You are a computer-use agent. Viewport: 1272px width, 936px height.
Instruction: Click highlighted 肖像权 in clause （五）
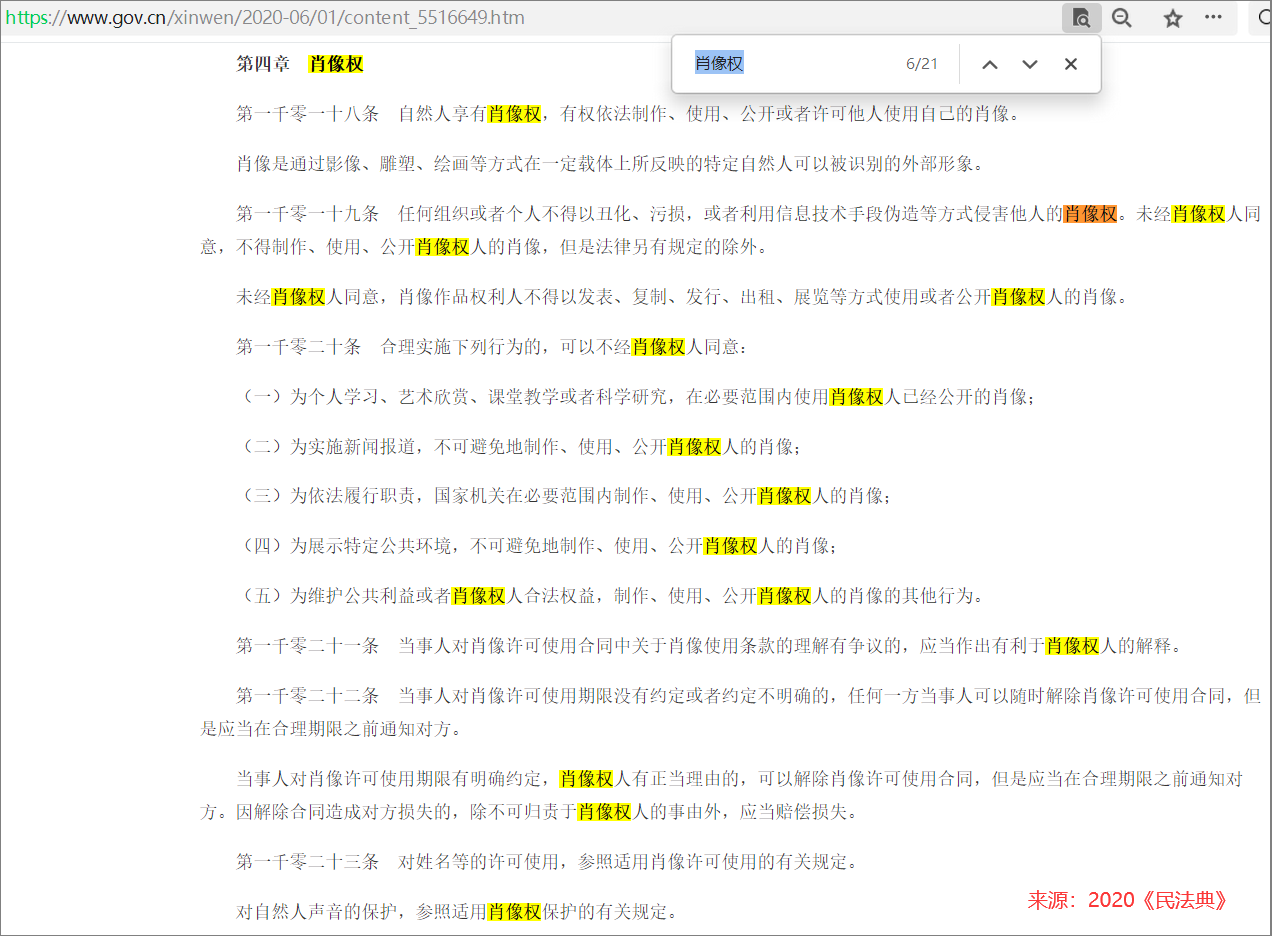click(480, 595)
